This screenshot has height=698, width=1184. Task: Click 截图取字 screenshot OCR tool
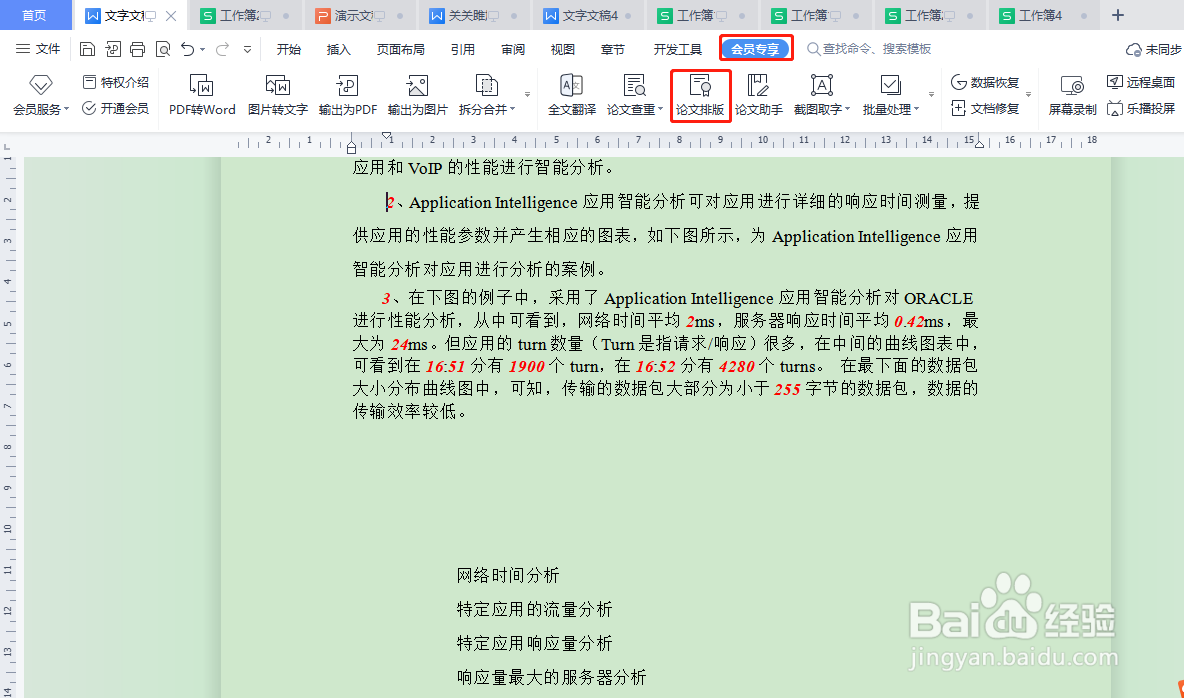(821, 94)
